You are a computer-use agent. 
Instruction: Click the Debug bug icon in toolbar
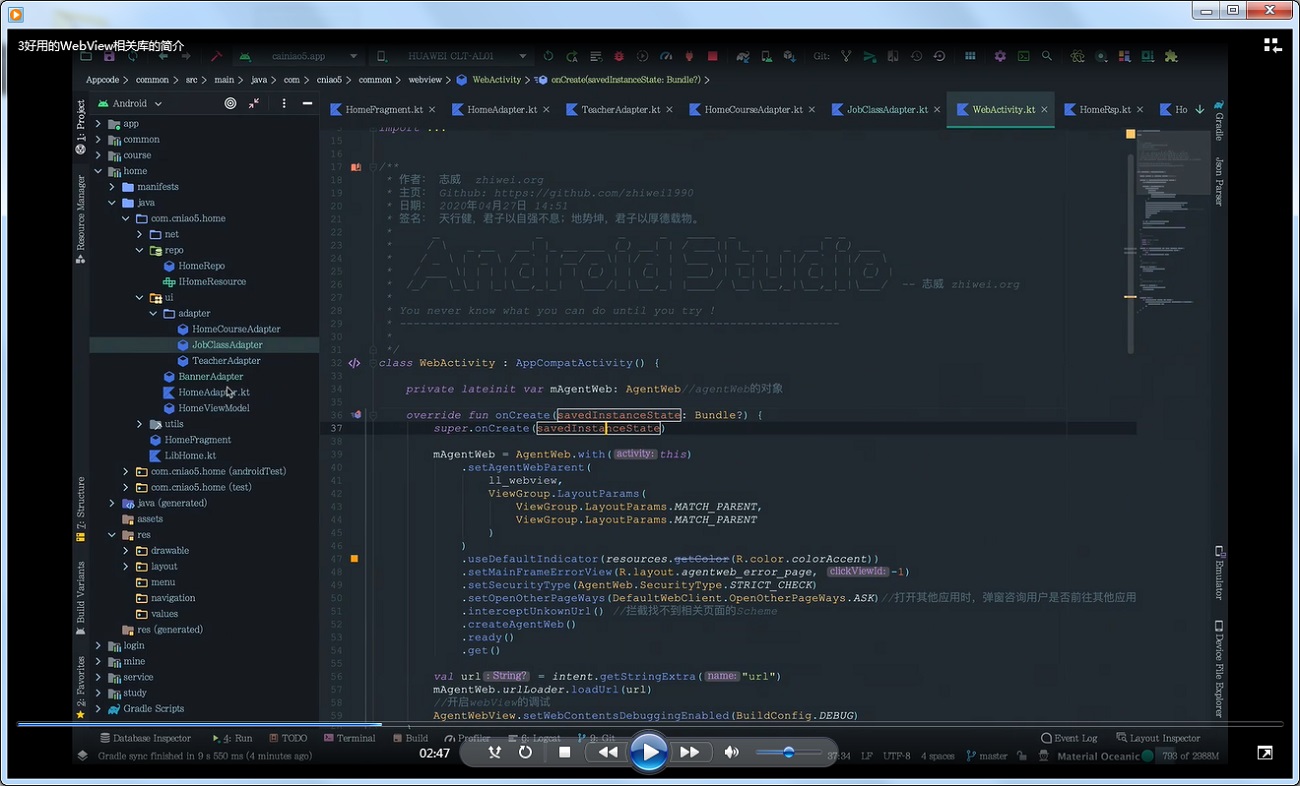click(619, 56)
